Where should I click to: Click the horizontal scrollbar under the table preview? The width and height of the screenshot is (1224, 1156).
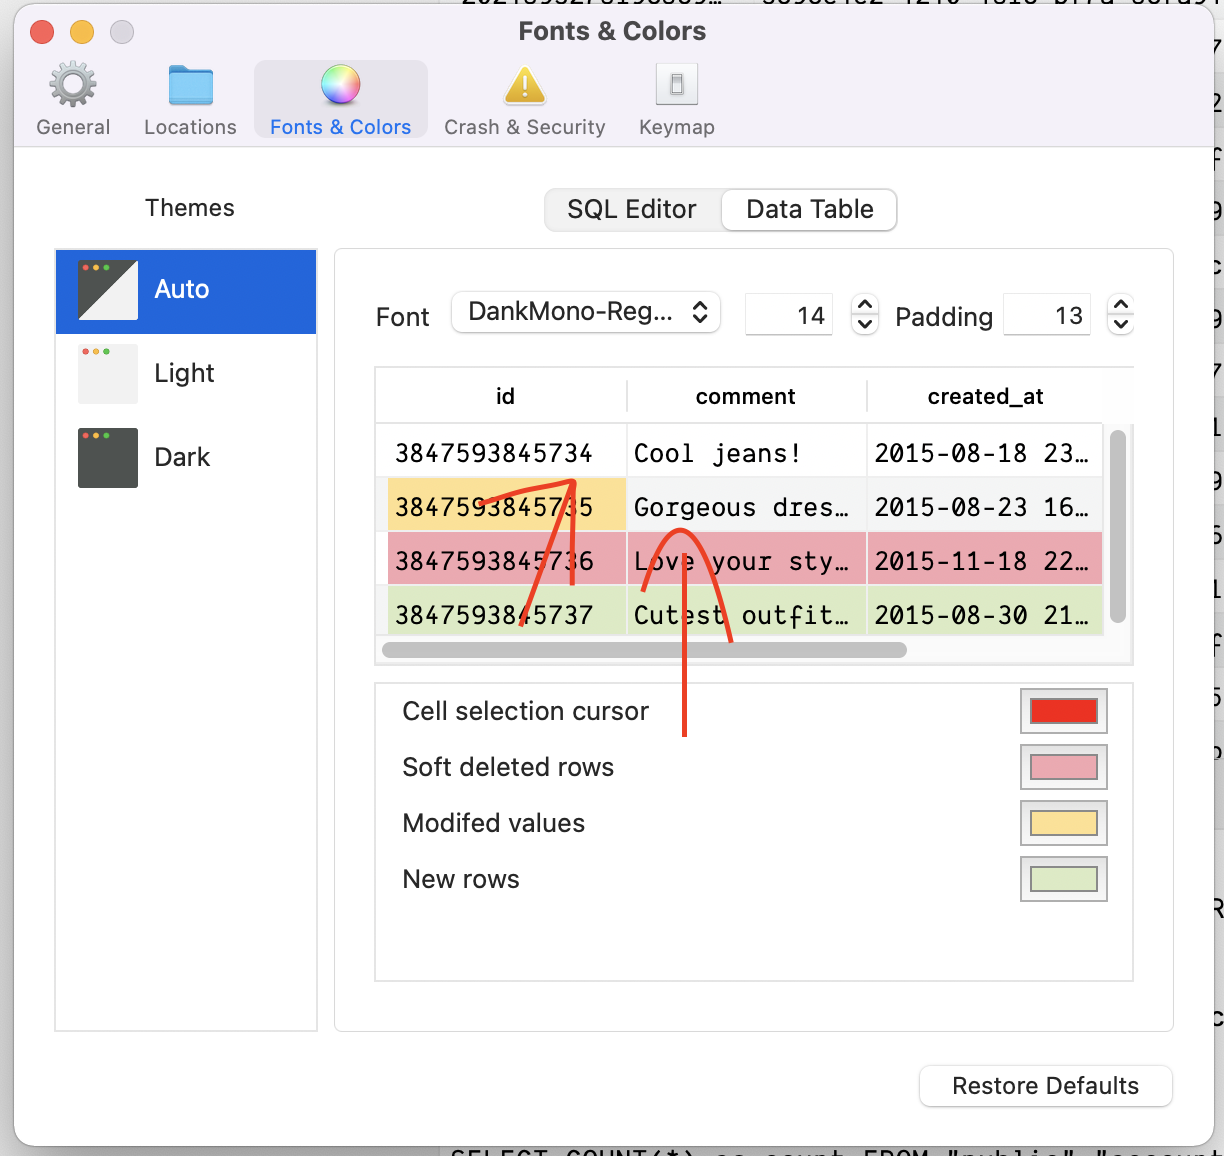[x=643, y=650]
